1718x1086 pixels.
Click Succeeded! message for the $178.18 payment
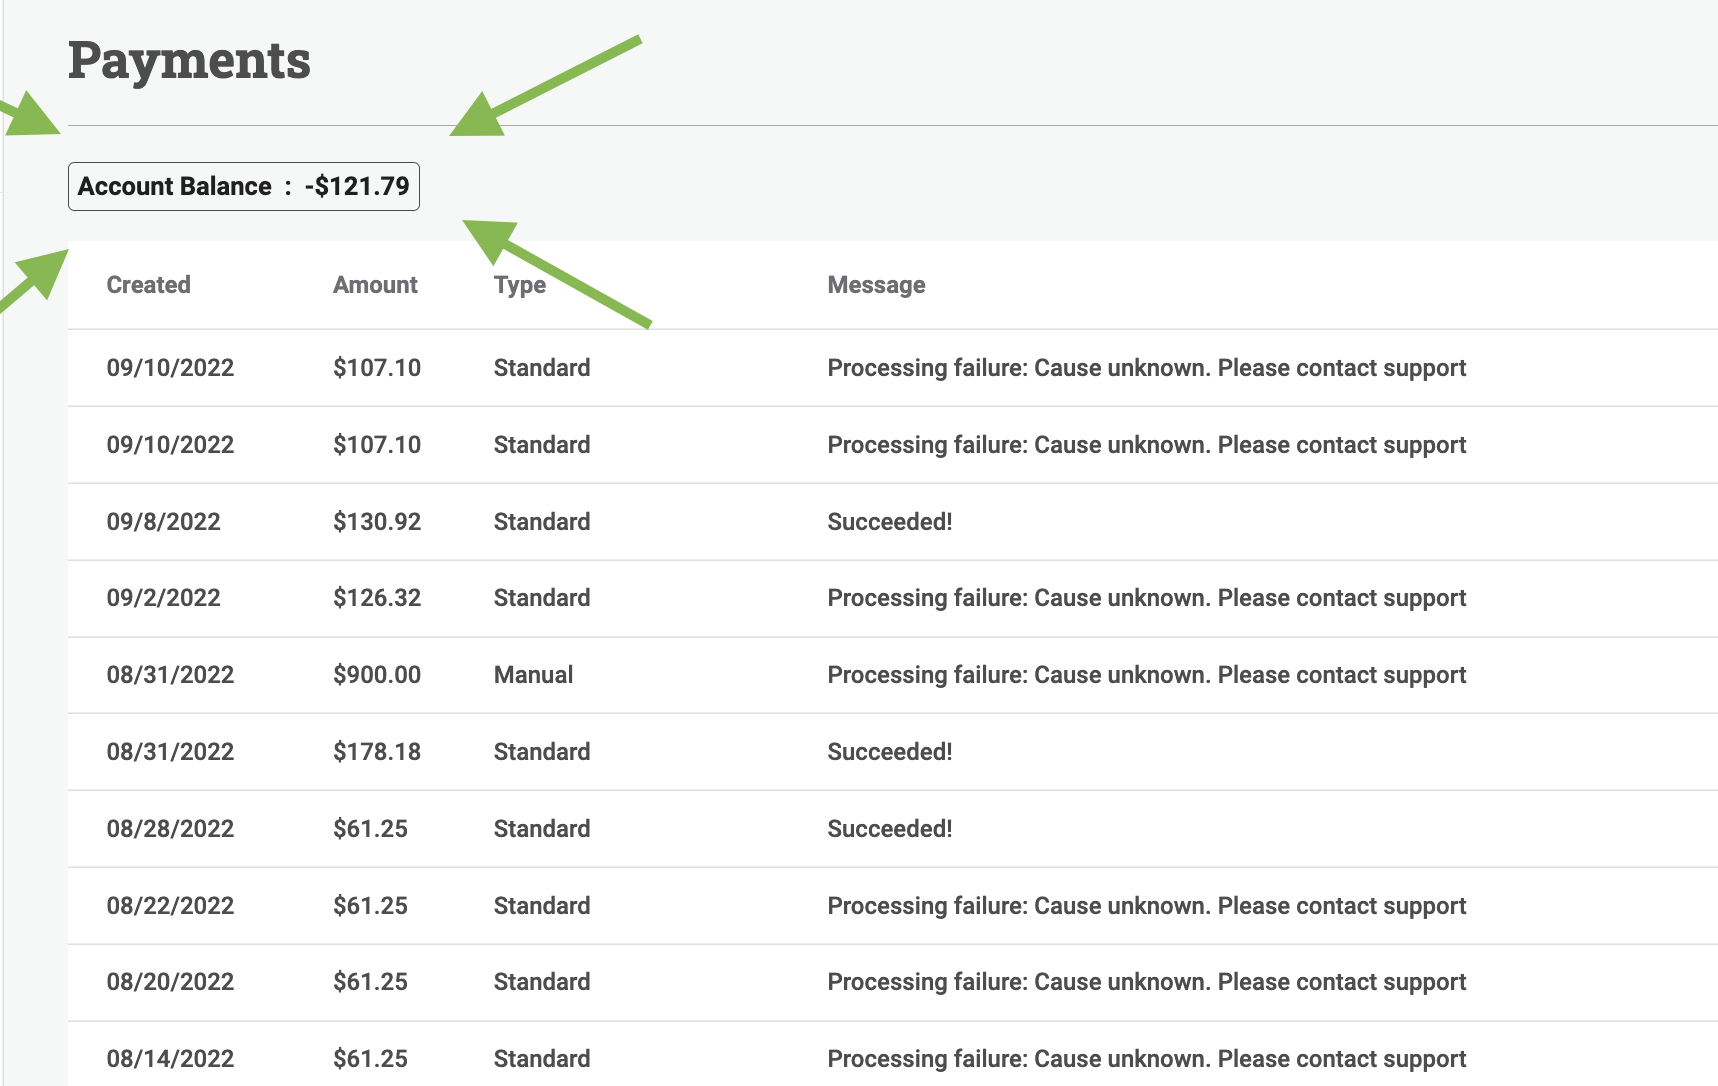click(x=889, y=752)
